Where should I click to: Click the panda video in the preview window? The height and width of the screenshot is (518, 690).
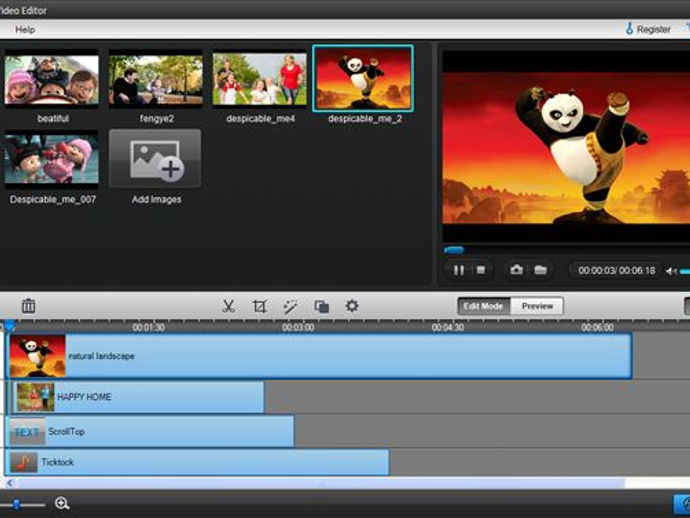[x=566, y=148]
